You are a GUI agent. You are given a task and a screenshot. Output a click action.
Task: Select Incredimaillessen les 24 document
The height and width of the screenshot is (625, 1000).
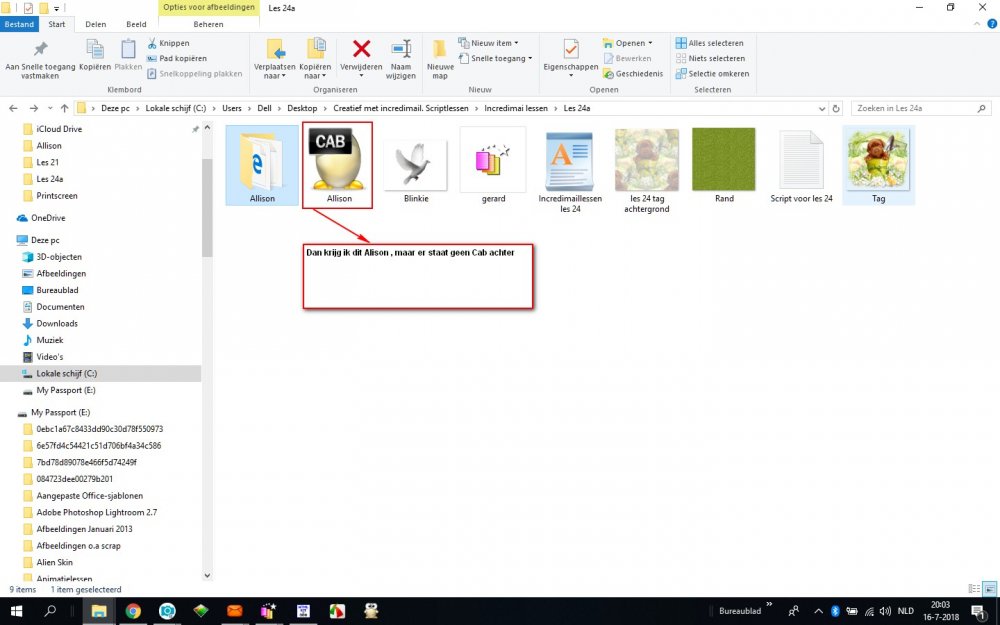(x=570, y=170)
